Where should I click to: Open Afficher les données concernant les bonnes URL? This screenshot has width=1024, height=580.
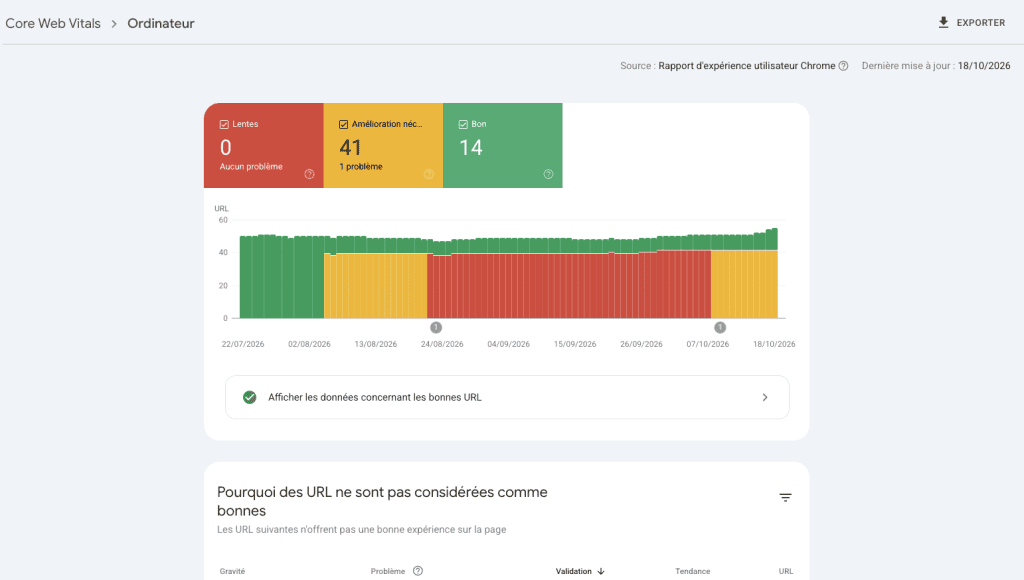click(x=507, y=397)
